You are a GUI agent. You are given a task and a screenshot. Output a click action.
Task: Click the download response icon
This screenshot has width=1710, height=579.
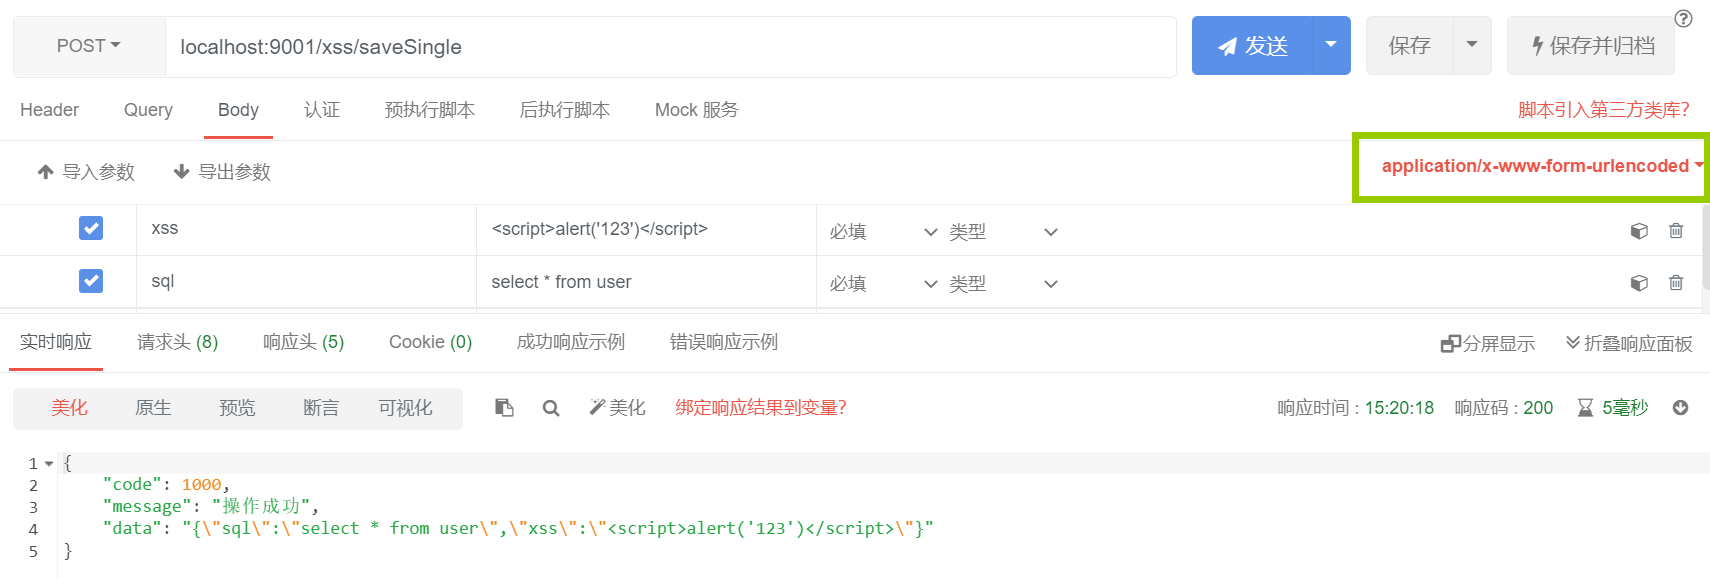coord(1681,407)
